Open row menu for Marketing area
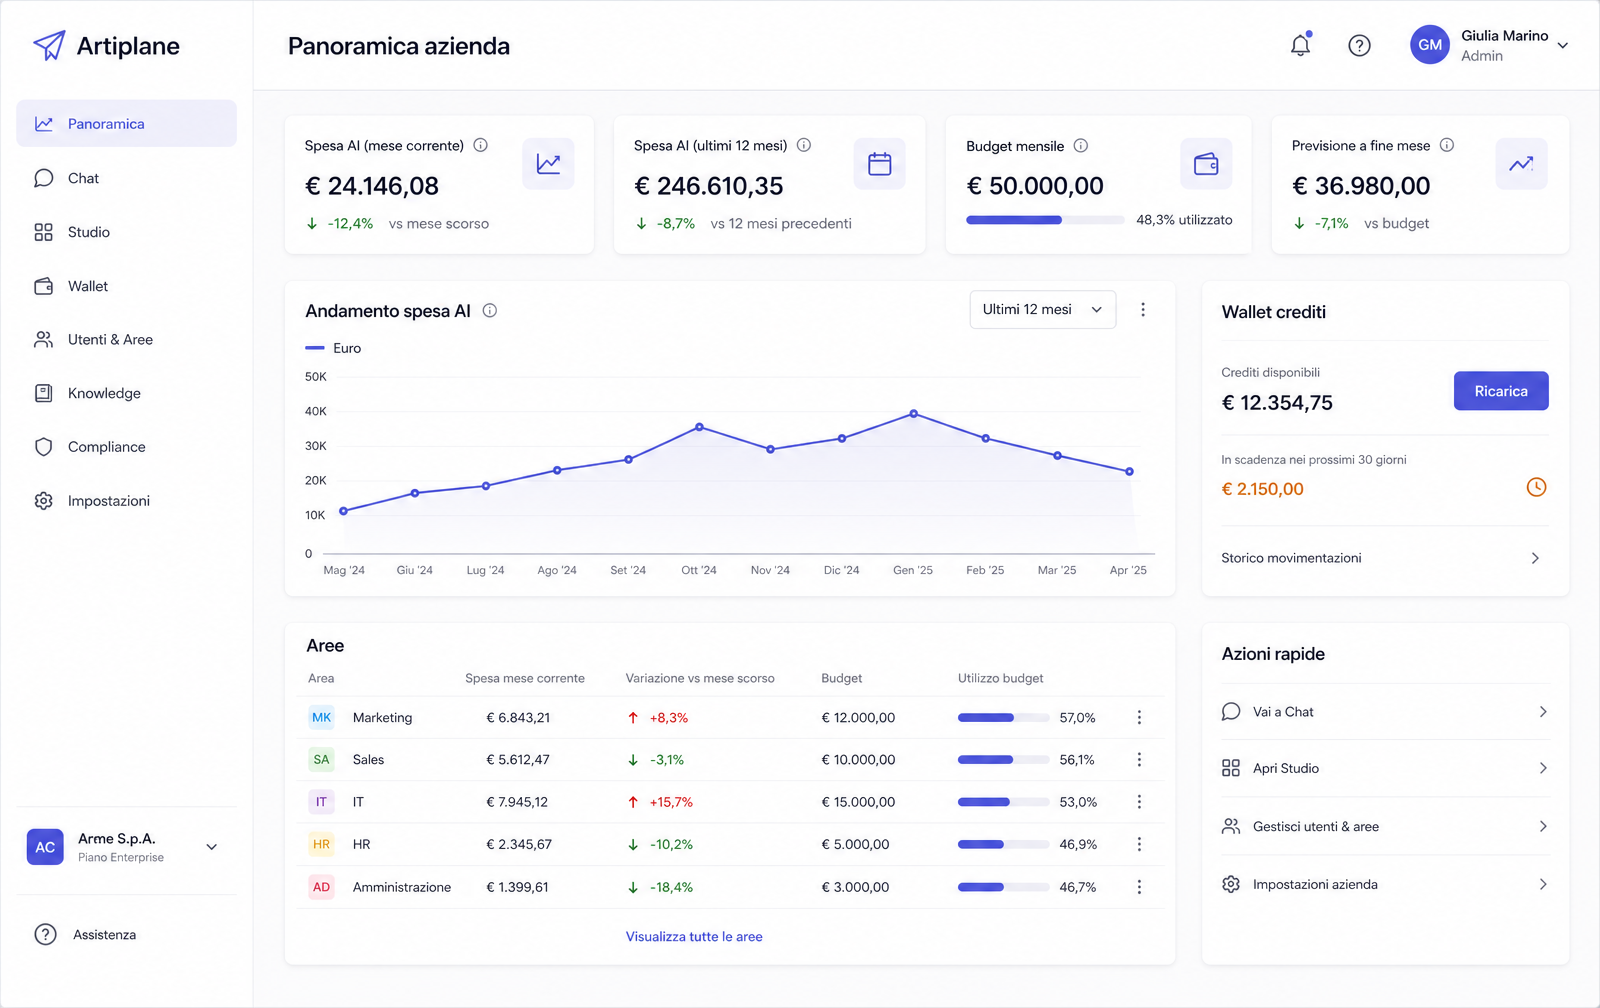1600x1008 pixels. click(1139, 718)
